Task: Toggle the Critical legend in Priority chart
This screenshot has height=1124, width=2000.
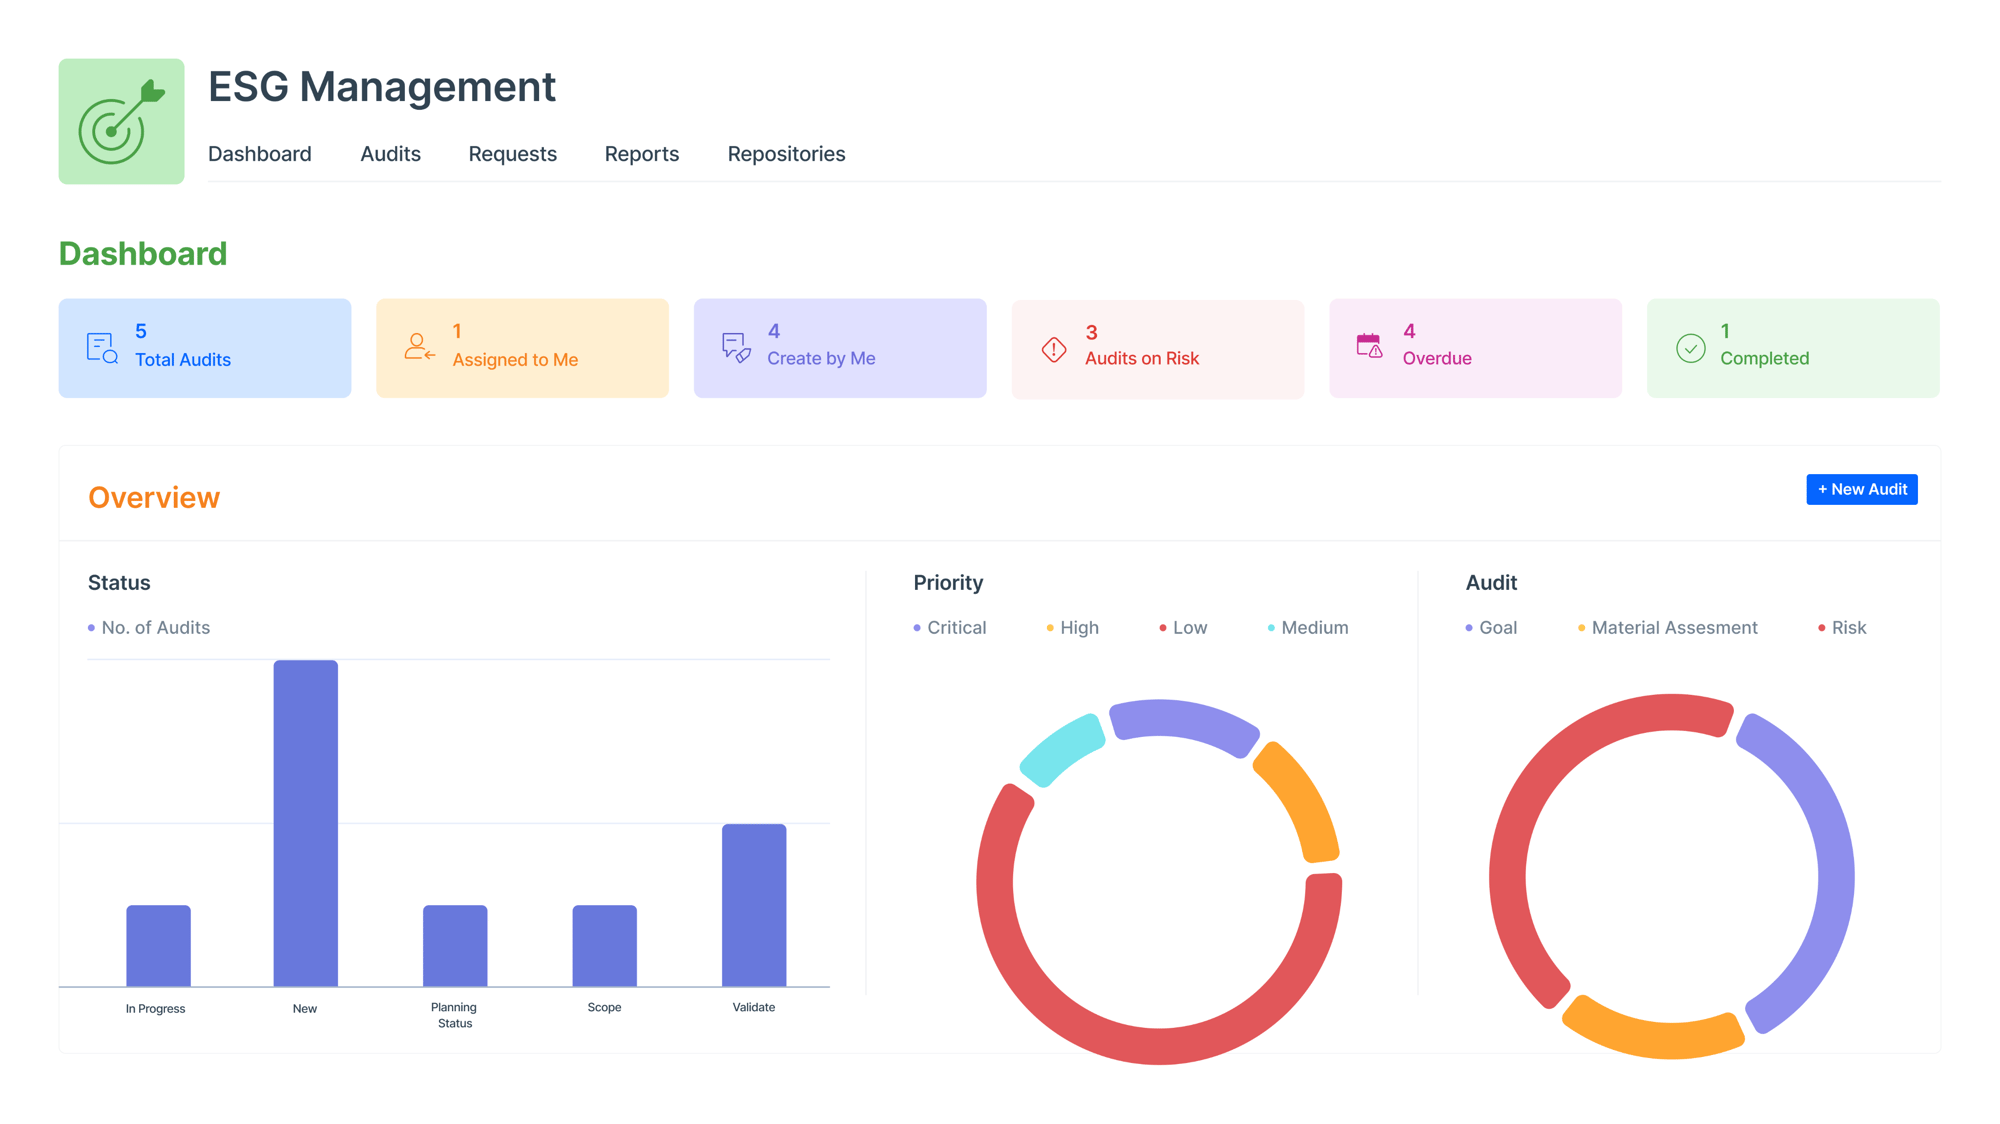Action: coord(950,628)
